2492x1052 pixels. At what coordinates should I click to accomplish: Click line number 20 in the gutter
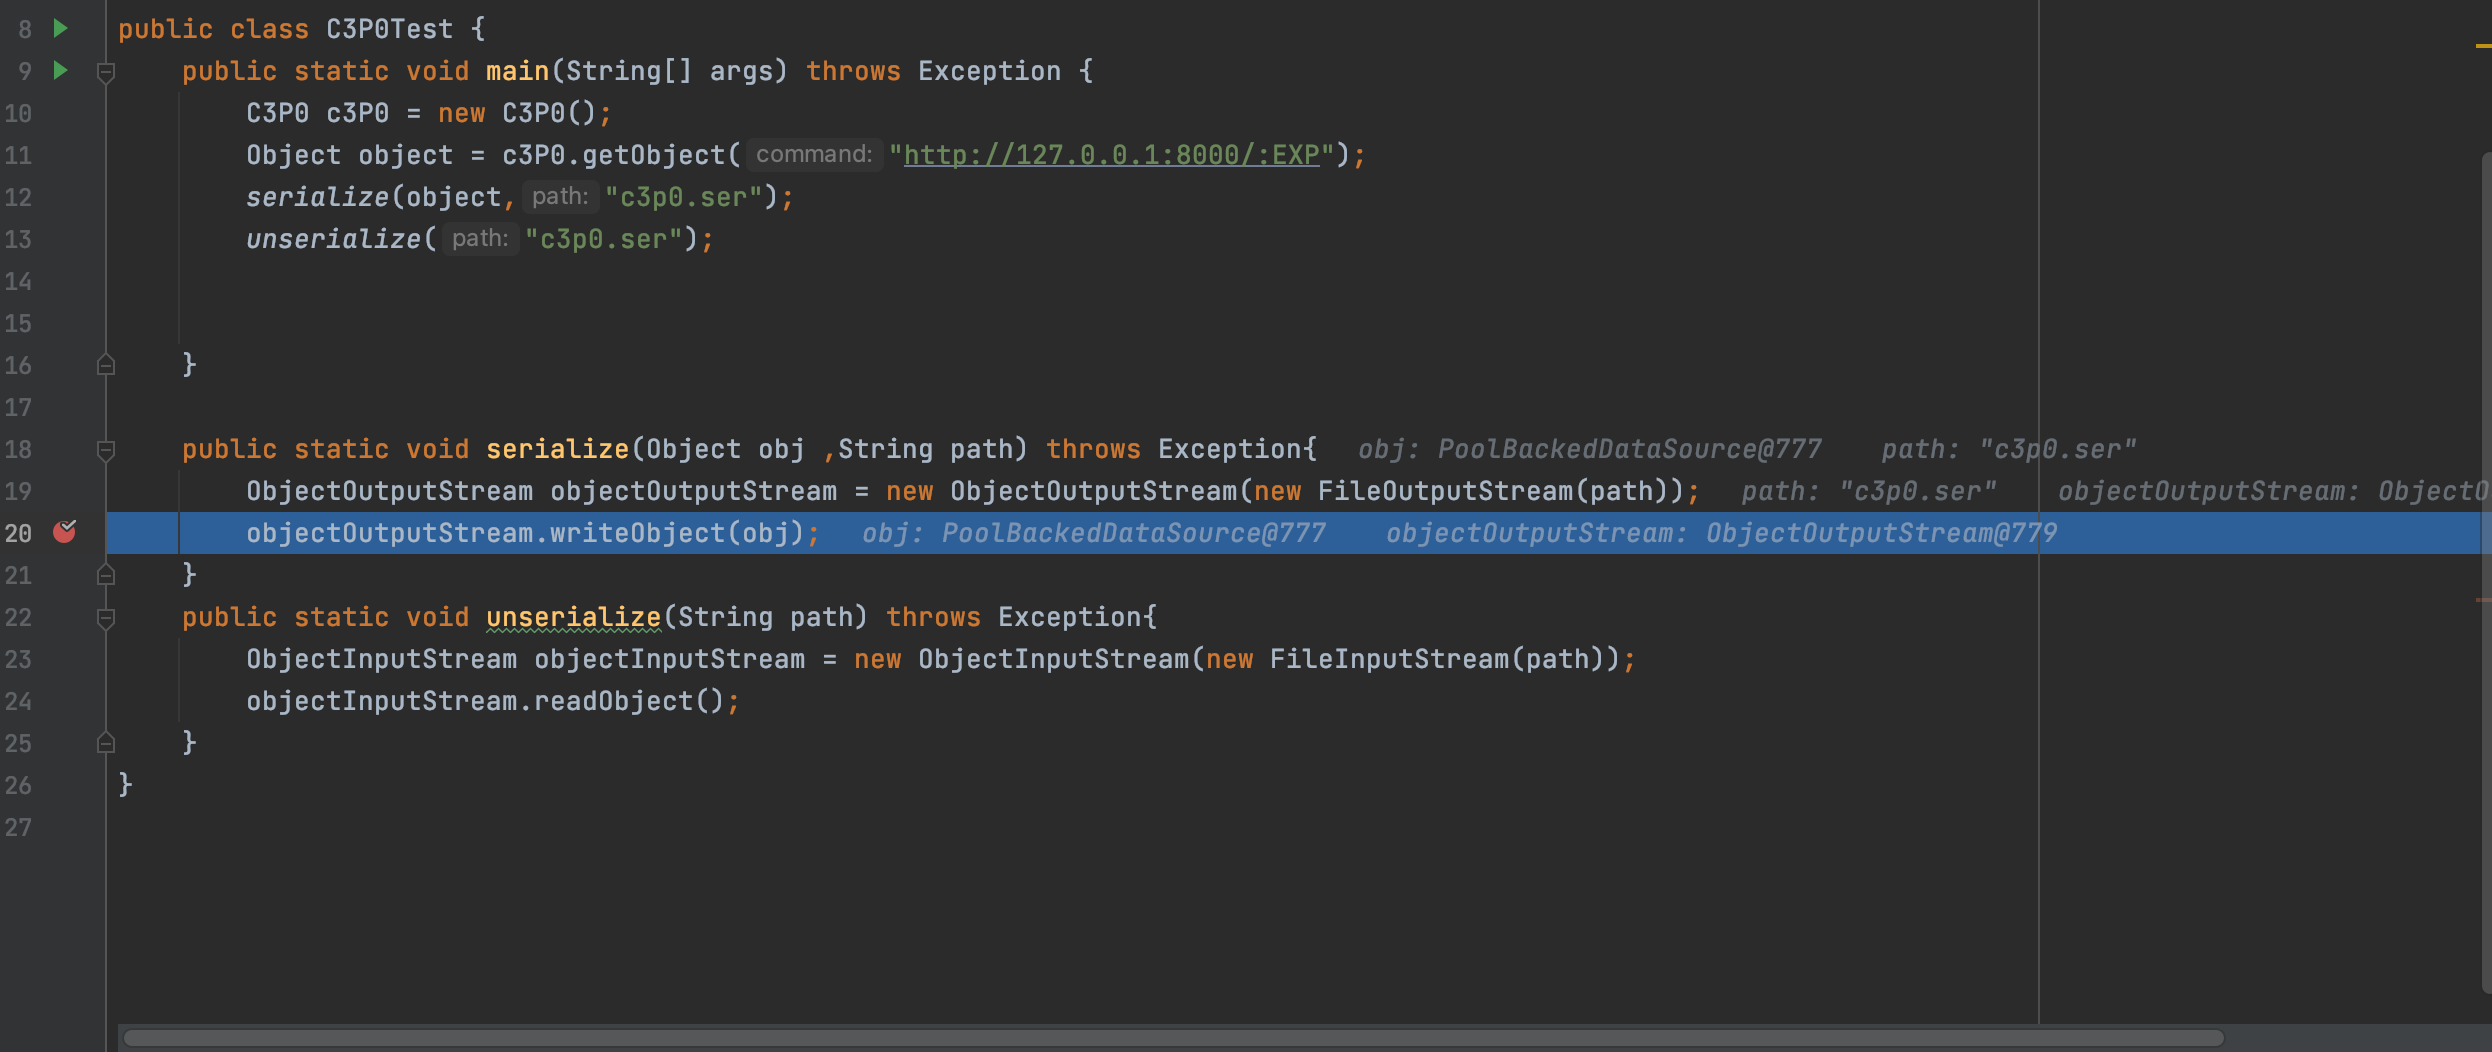coord(18,533)
